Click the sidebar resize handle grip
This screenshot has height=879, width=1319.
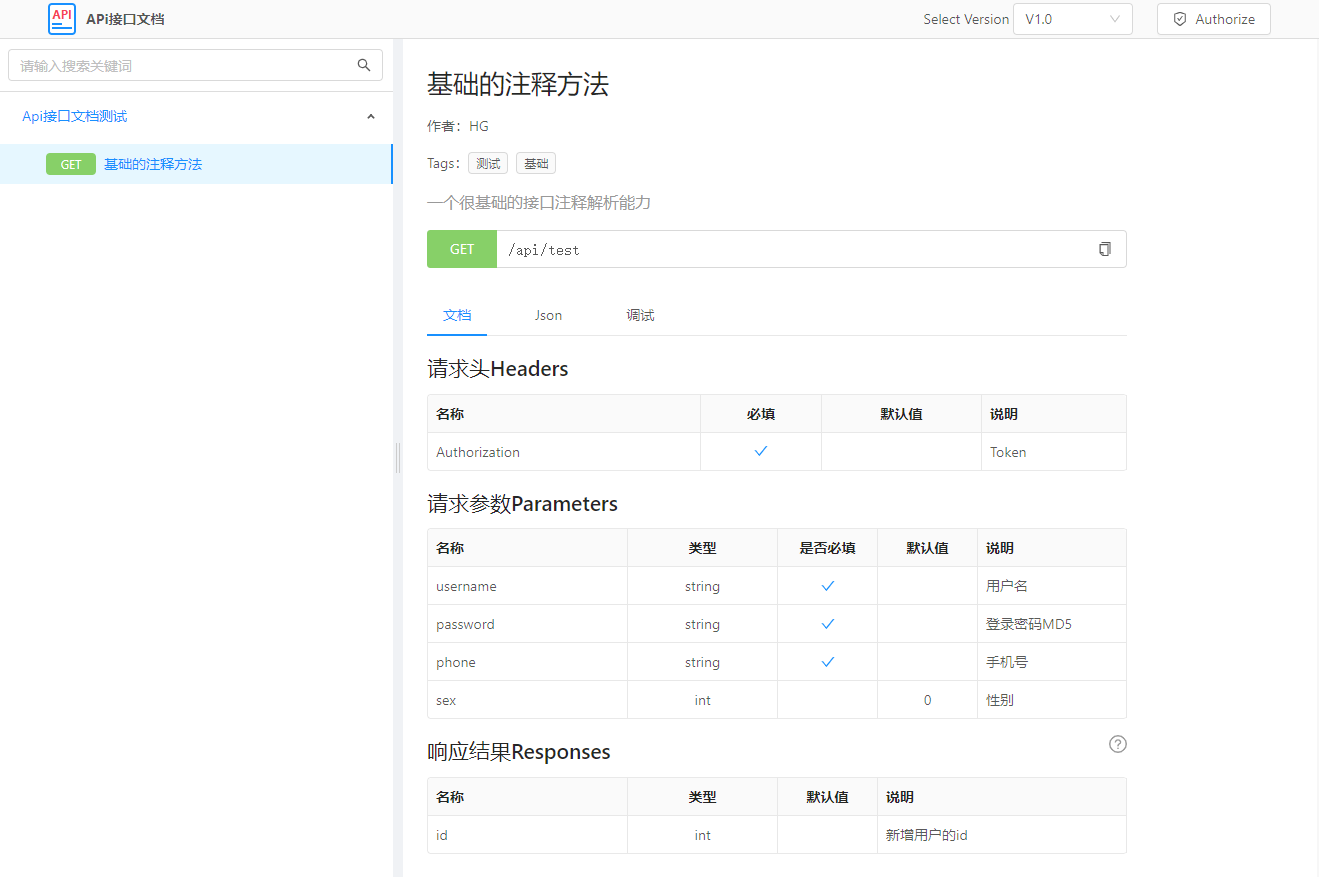(x=398, y=458)
